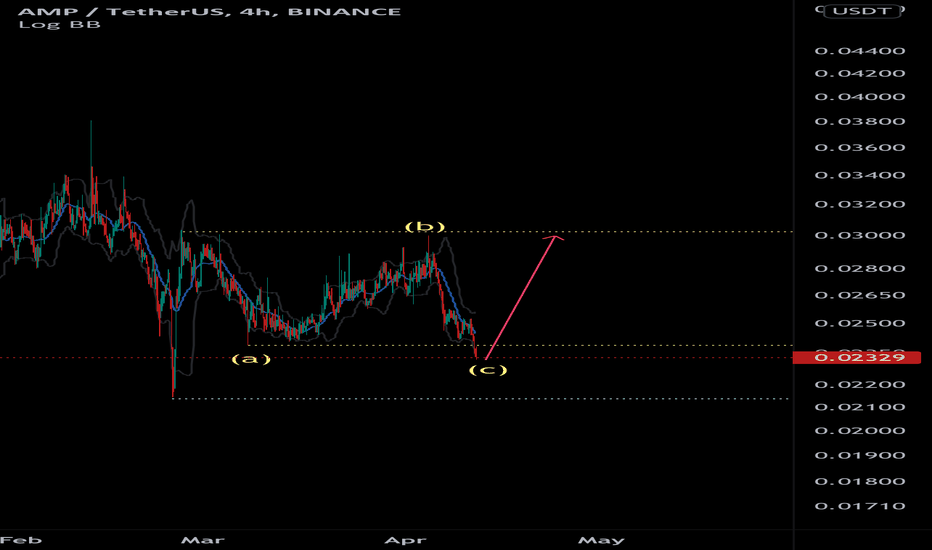Click the 0.02650 price axis label
The image size is (932, 550).
click(860, 296)
